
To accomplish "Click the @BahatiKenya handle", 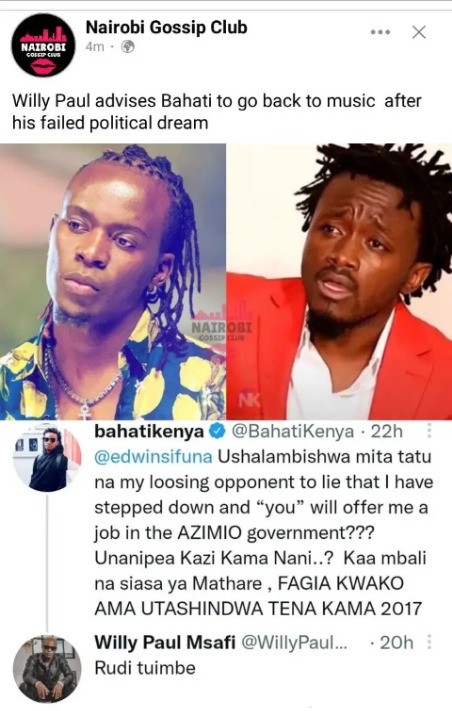I will tap(292, 431).
